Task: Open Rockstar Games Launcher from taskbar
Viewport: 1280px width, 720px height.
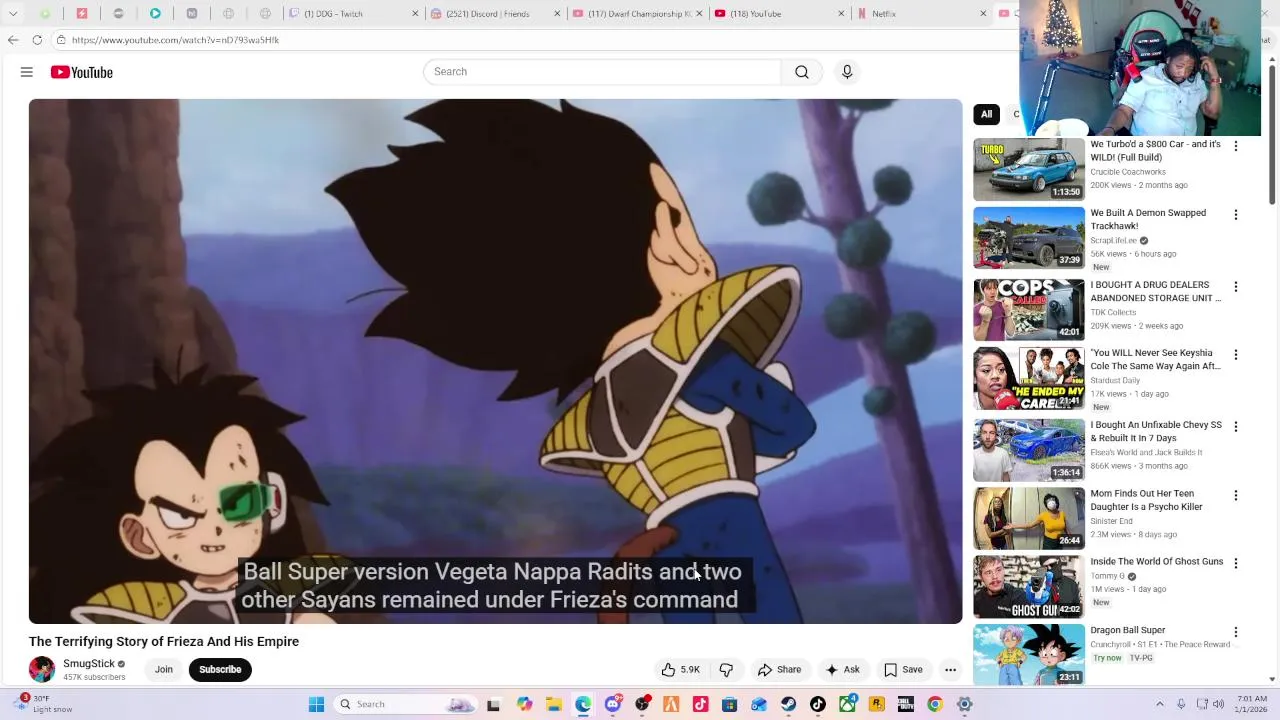Action: 877,704
